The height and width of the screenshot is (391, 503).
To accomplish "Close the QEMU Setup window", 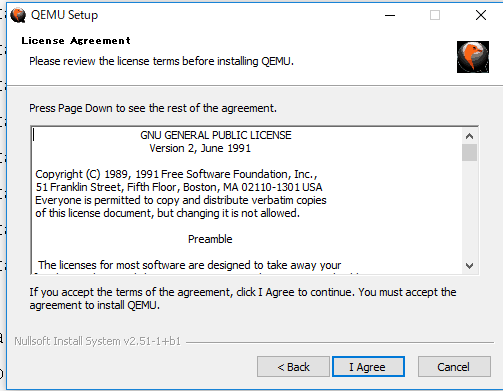I will point(481,15).
